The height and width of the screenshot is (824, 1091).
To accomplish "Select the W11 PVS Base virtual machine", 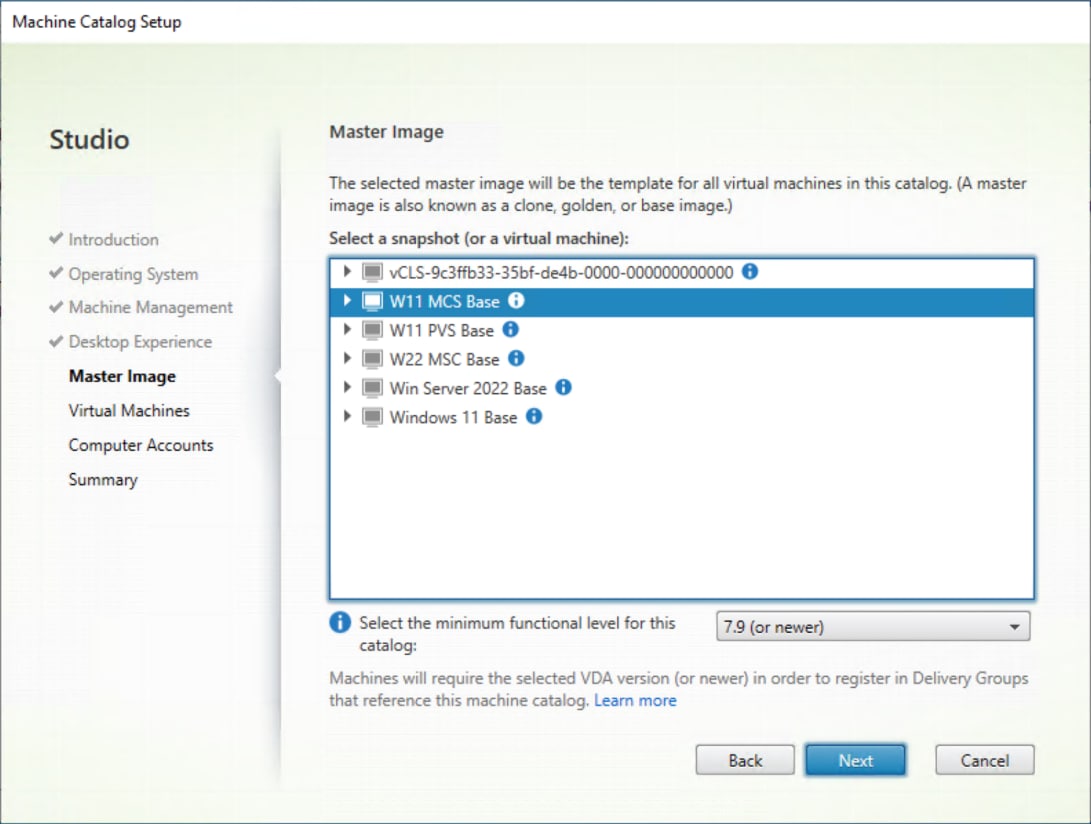I will 682,330.
